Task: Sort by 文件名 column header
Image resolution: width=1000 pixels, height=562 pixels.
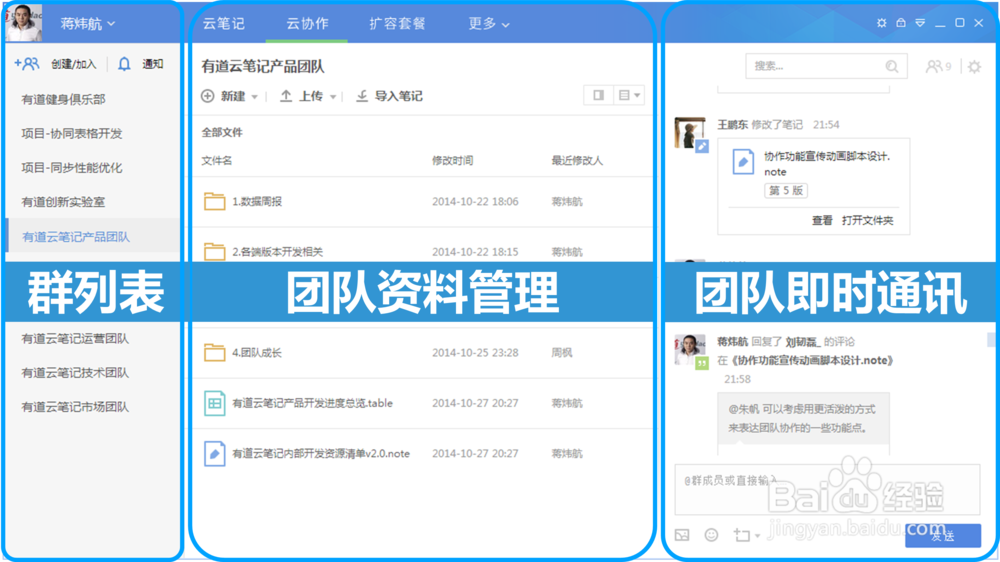Action: pyautogui.click(x=217, y=161)
